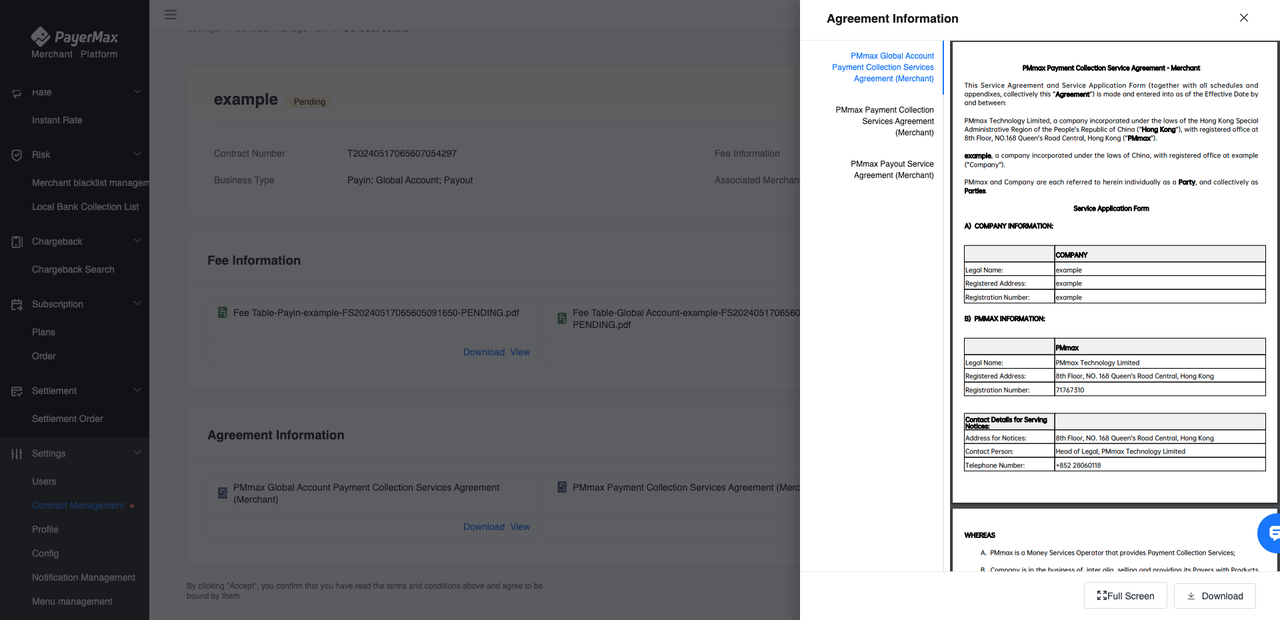Click the "WHEREAS" heading in the document

coord(980,535)
